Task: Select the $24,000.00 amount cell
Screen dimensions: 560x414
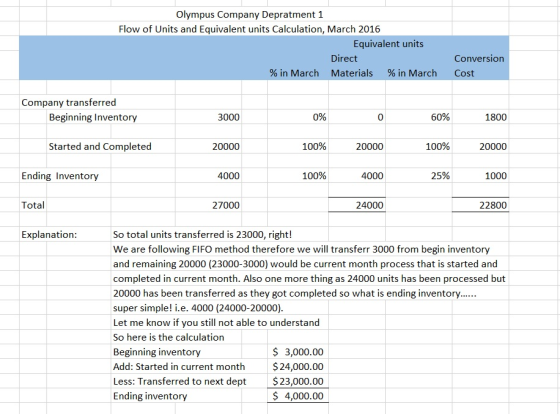Action: click(x=298, y=366)
